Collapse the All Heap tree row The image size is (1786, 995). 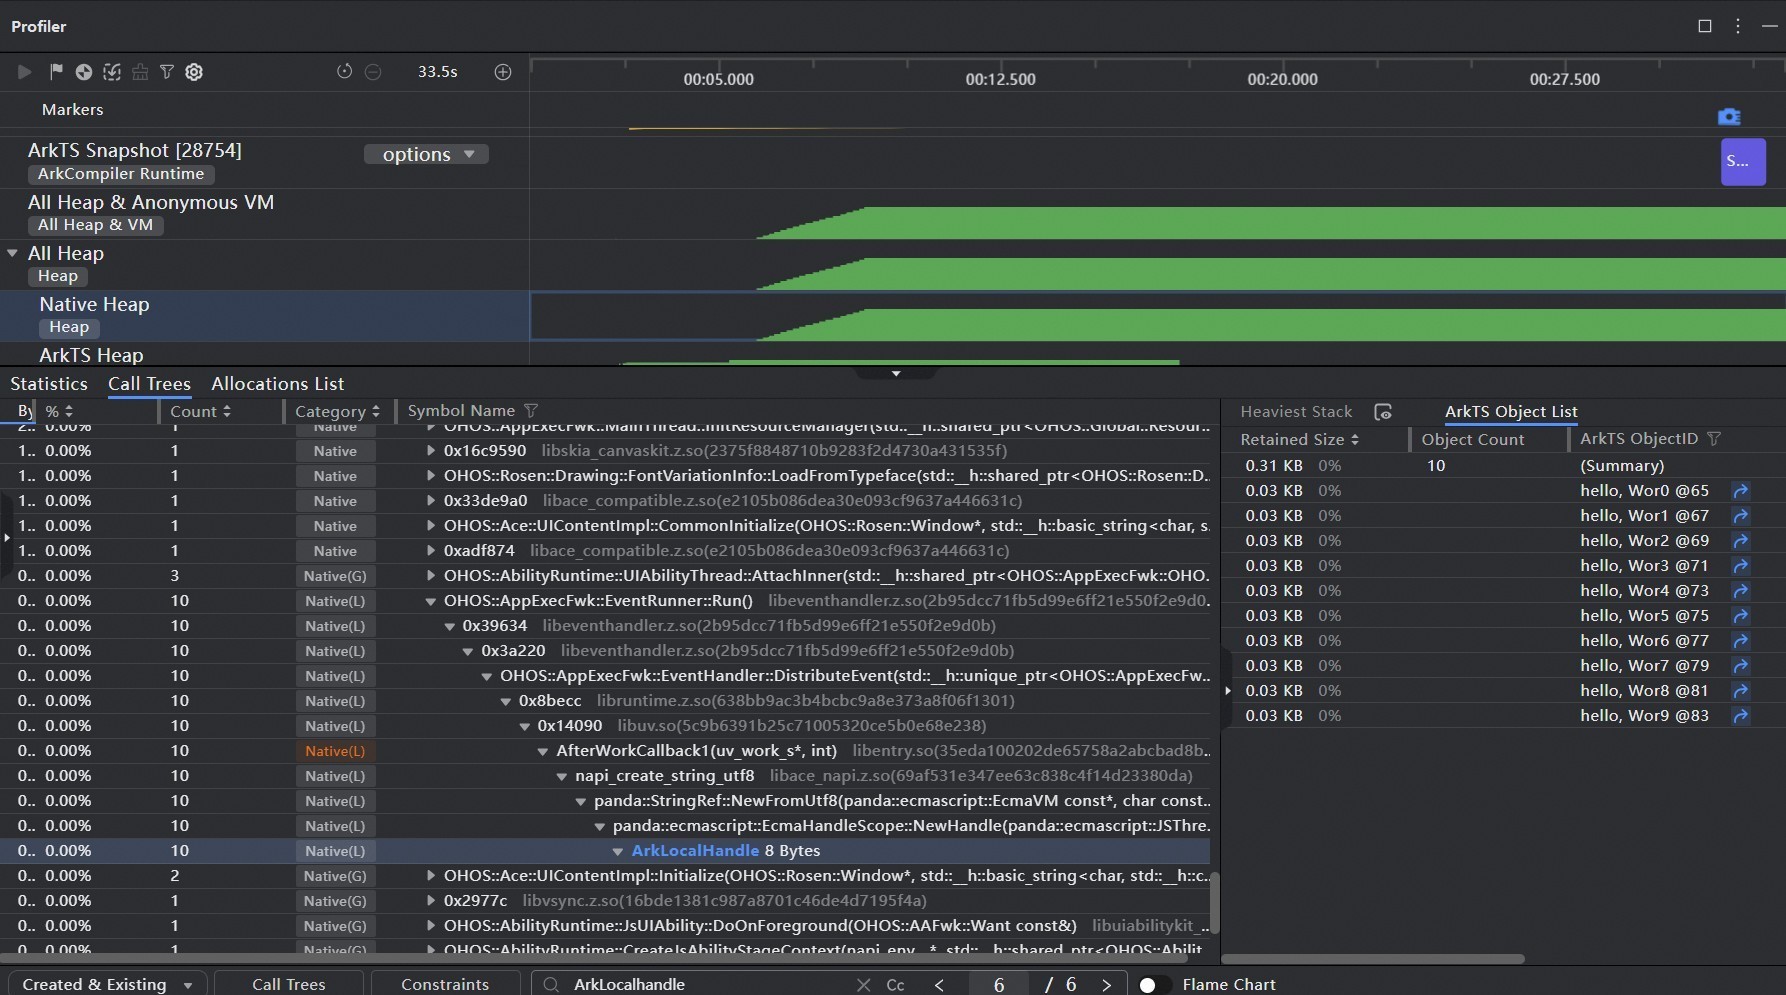13,253
